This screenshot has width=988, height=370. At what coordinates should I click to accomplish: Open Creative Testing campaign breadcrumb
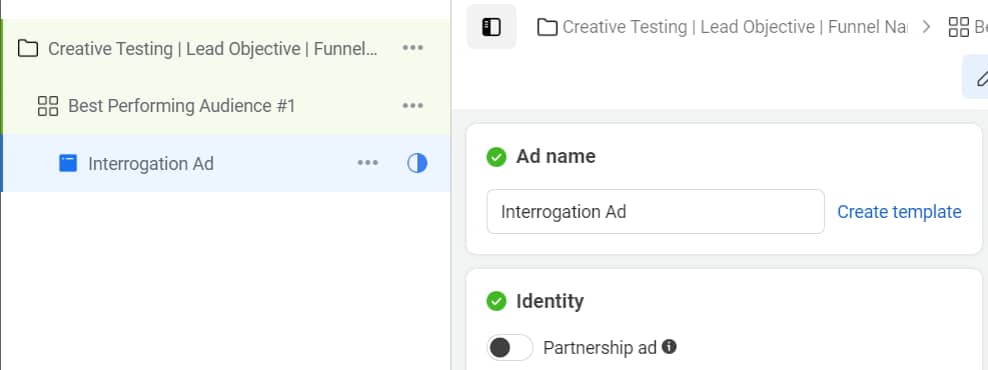click(x=735, y=27)
